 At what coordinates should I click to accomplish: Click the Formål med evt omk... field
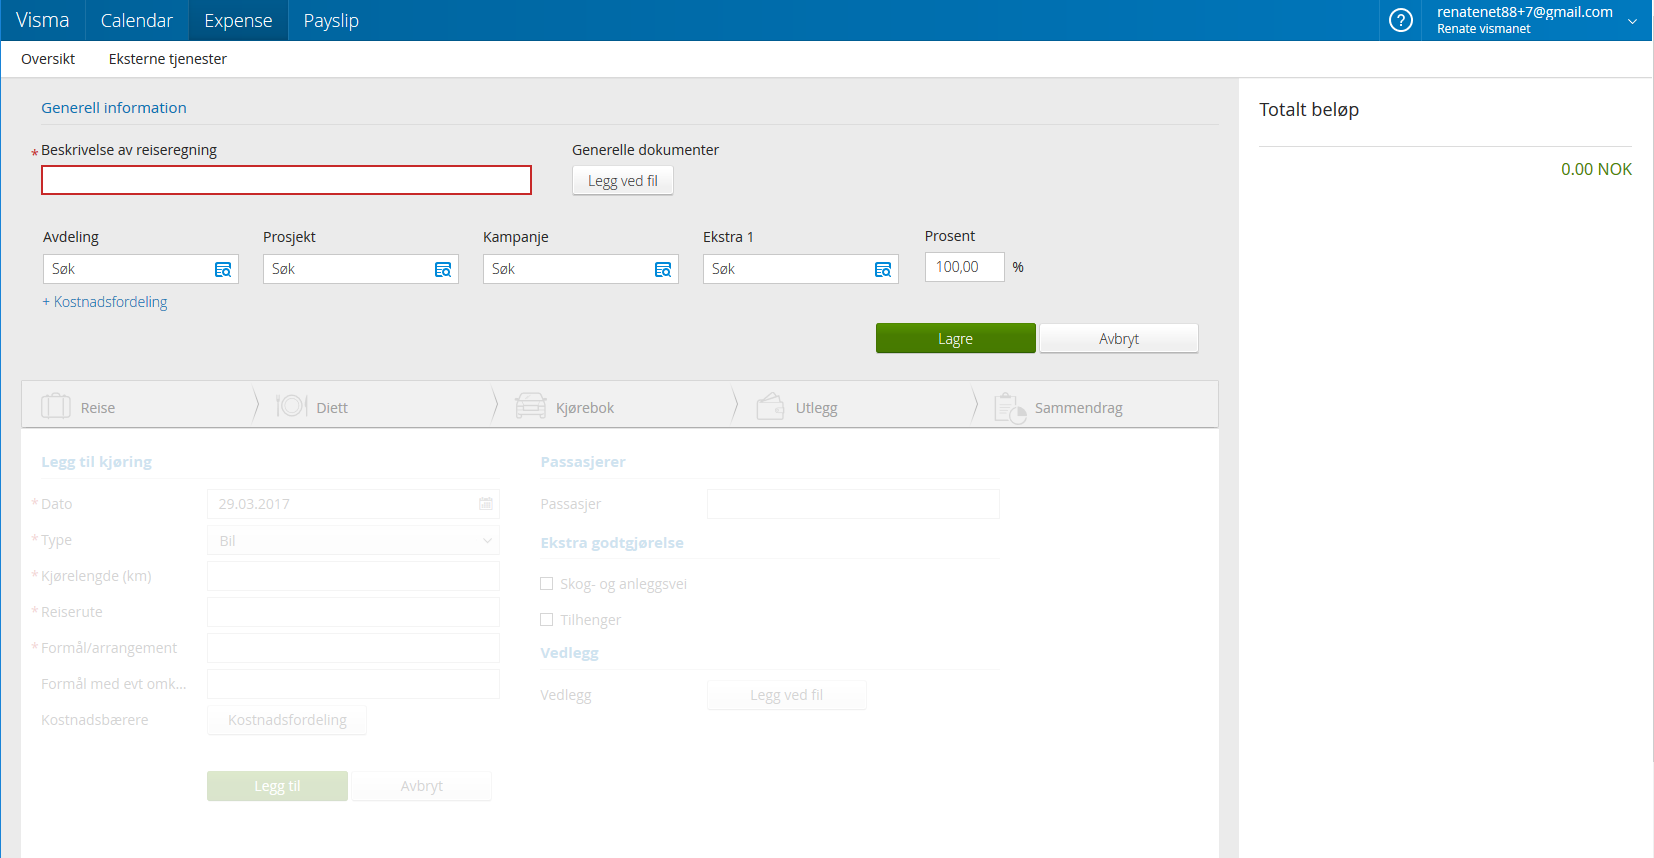tap(353, 684)
